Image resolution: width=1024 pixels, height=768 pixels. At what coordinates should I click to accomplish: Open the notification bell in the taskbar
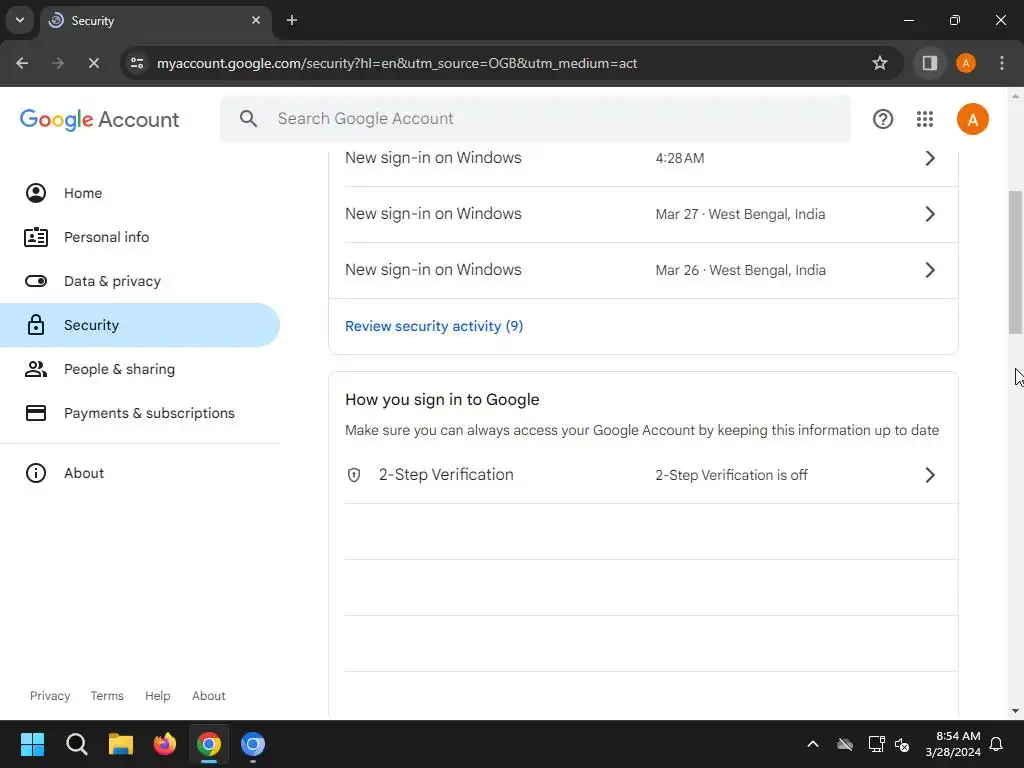[x=997, y=744]
